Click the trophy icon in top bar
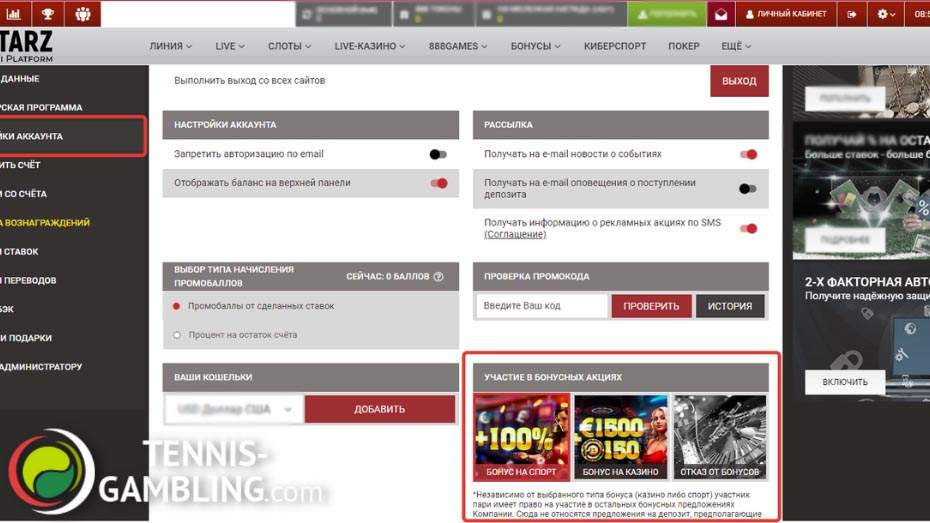 49,14
